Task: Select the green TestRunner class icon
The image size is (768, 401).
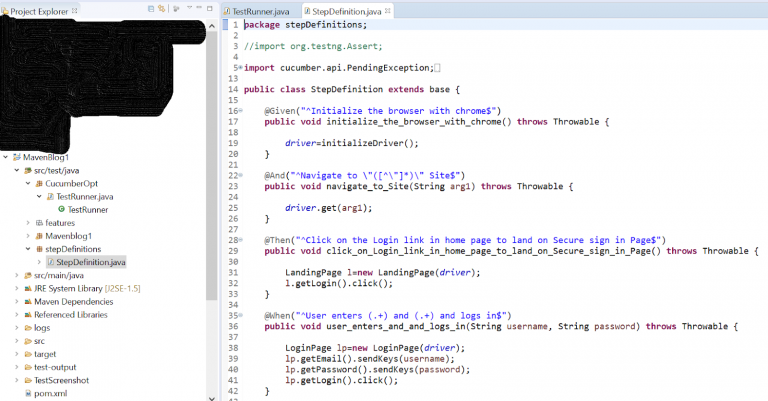Action: [62, 210]
